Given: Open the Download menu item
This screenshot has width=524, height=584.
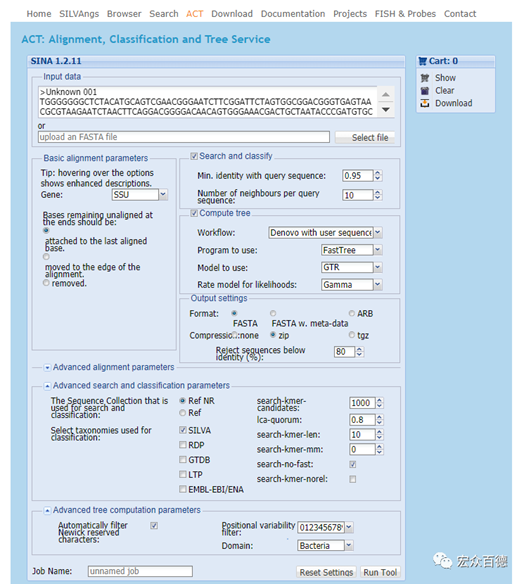Looking at the screenshot, I should [x=232, y=14].
